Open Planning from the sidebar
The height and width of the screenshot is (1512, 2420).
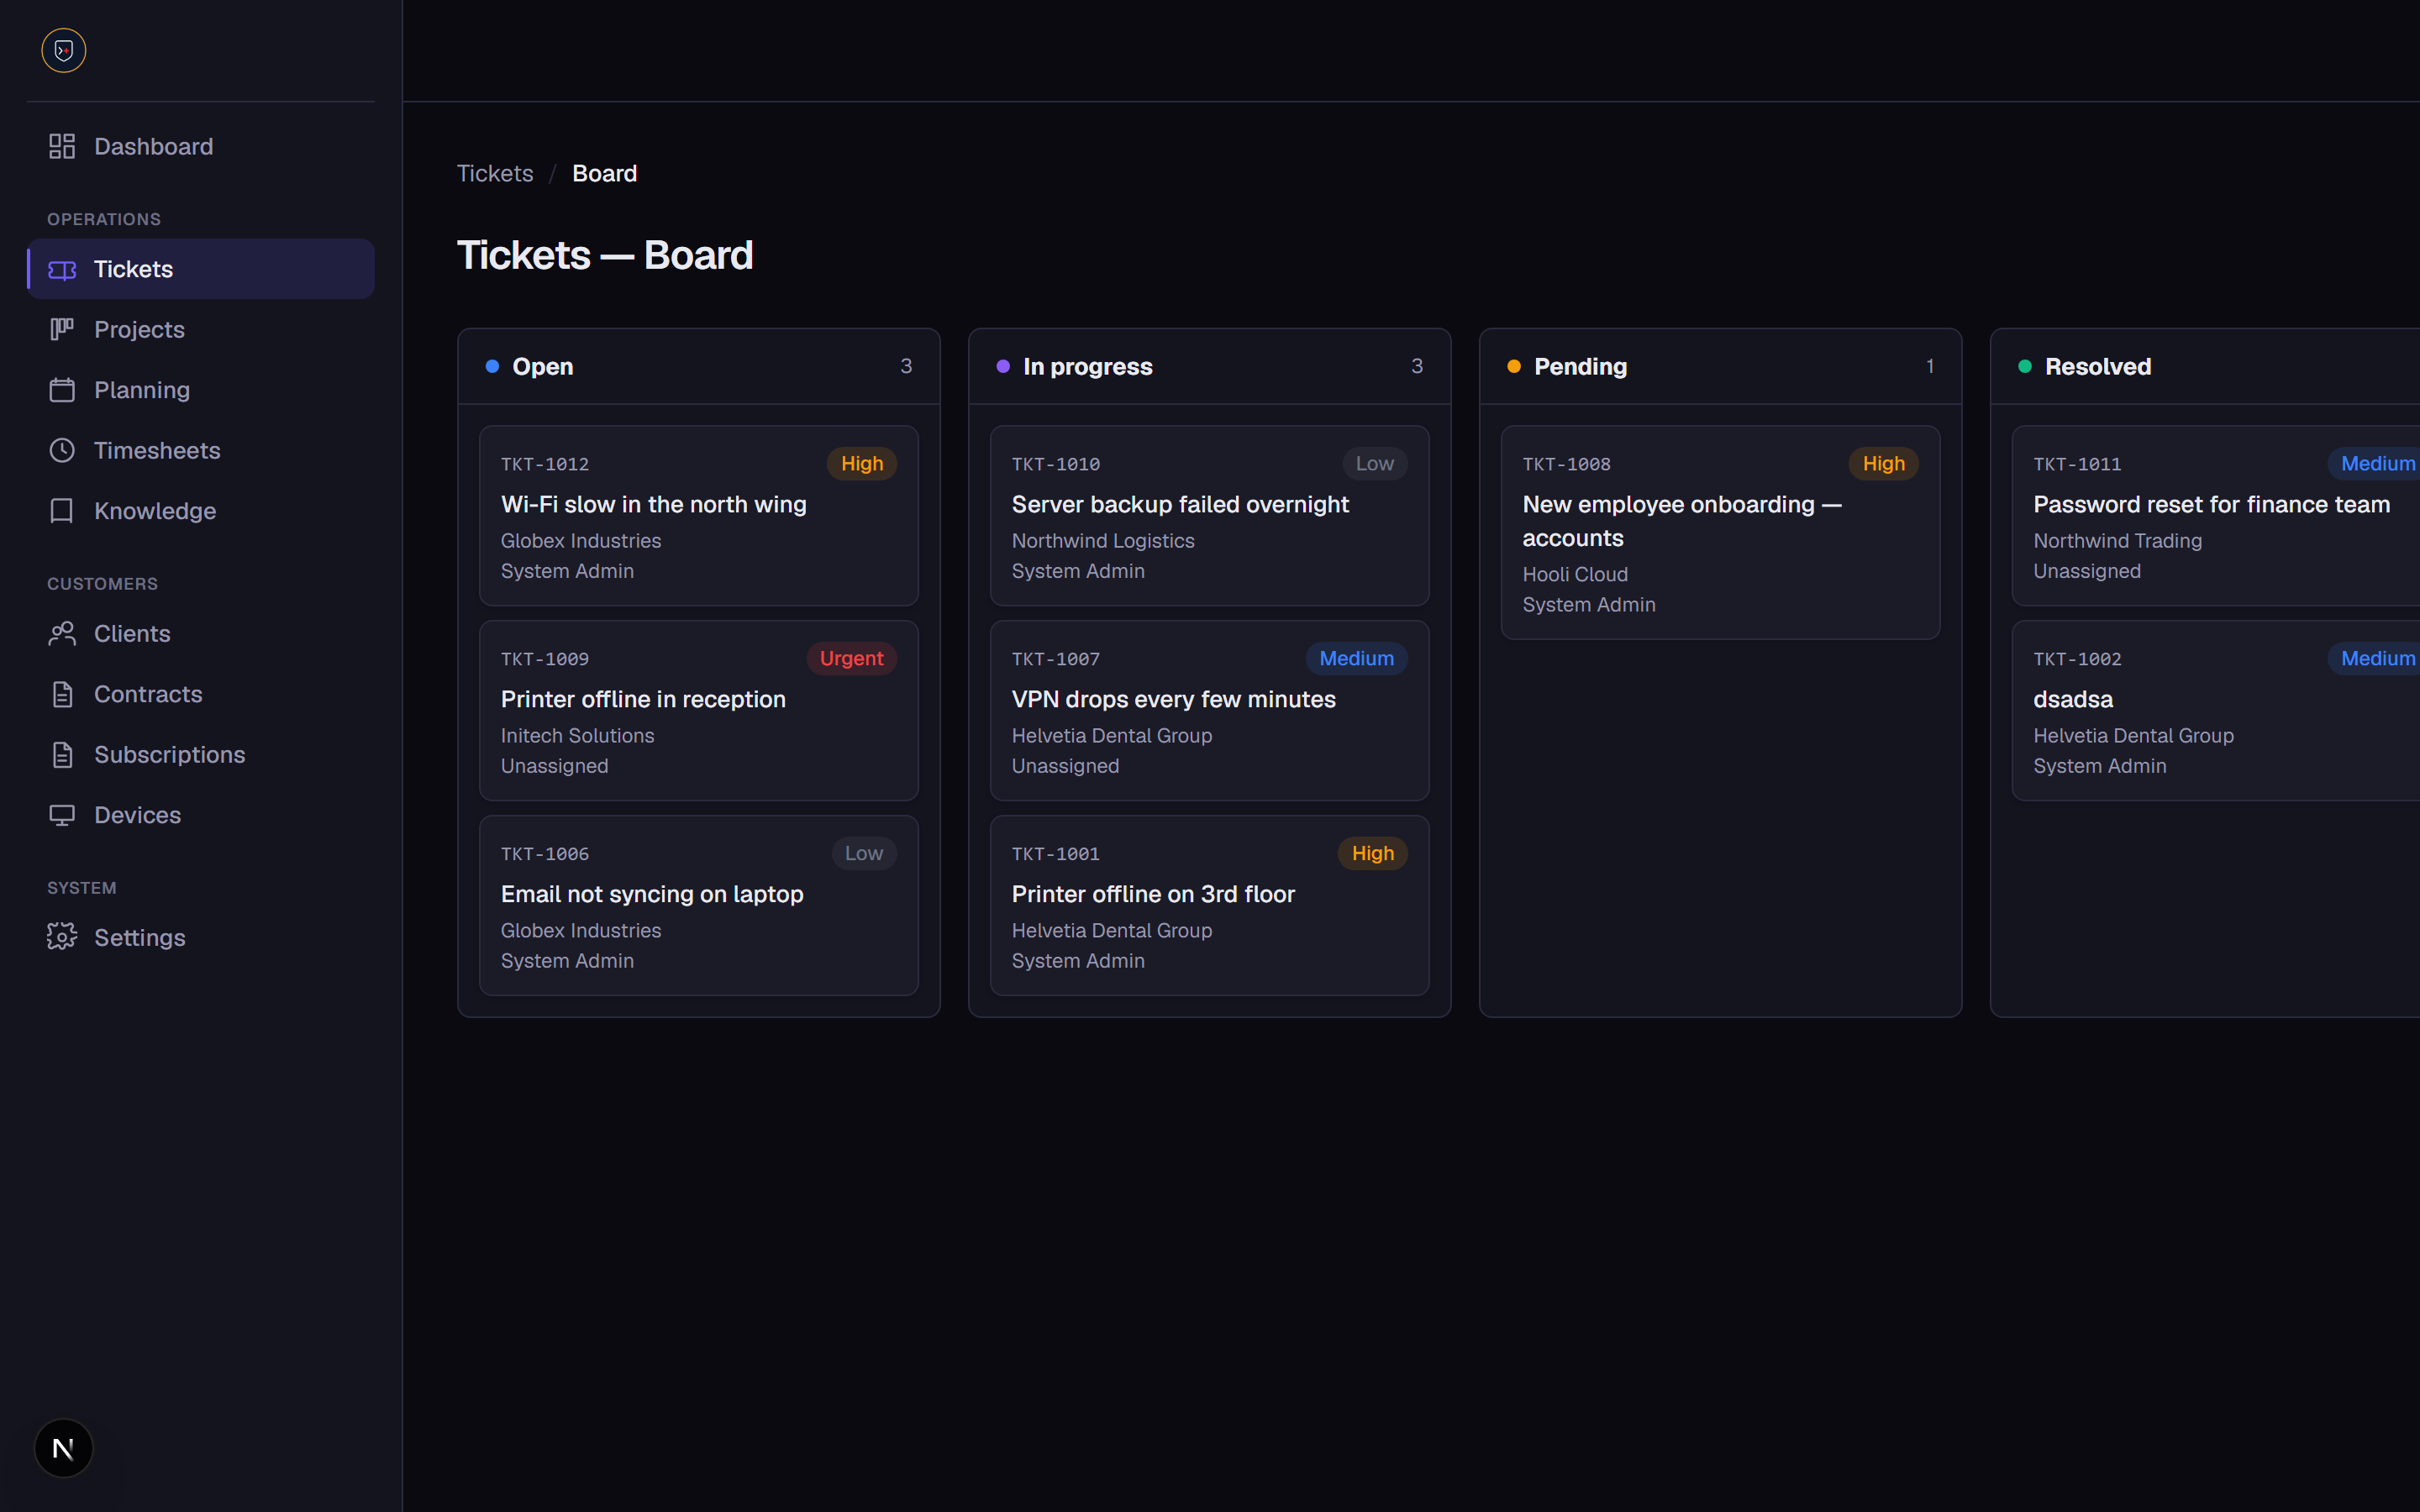pyautogui.click(x=200, y=390)
